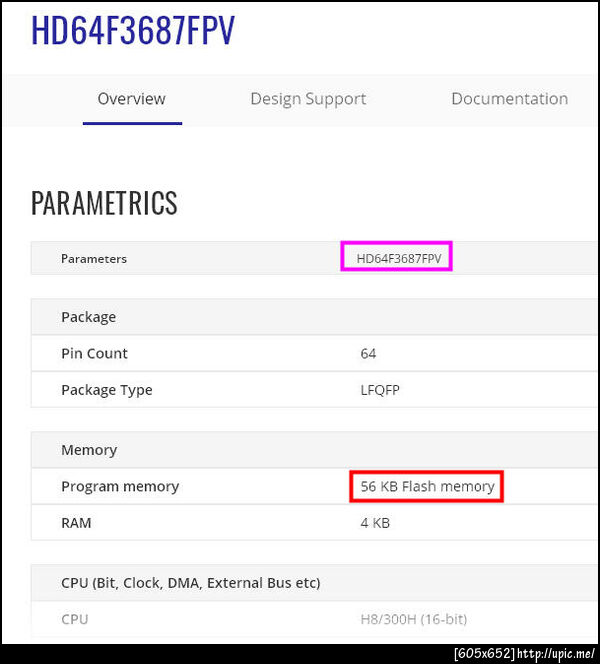This screenshot has height=664, width=600.
Task: Click the pin count value 64
Action: (x=368, y=353)
